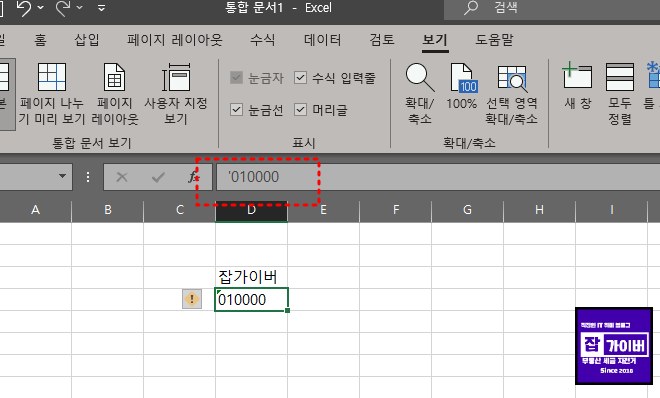Open the Redo history dropdown arrow
Screen dimensions: 660x398
click(80, 8)
